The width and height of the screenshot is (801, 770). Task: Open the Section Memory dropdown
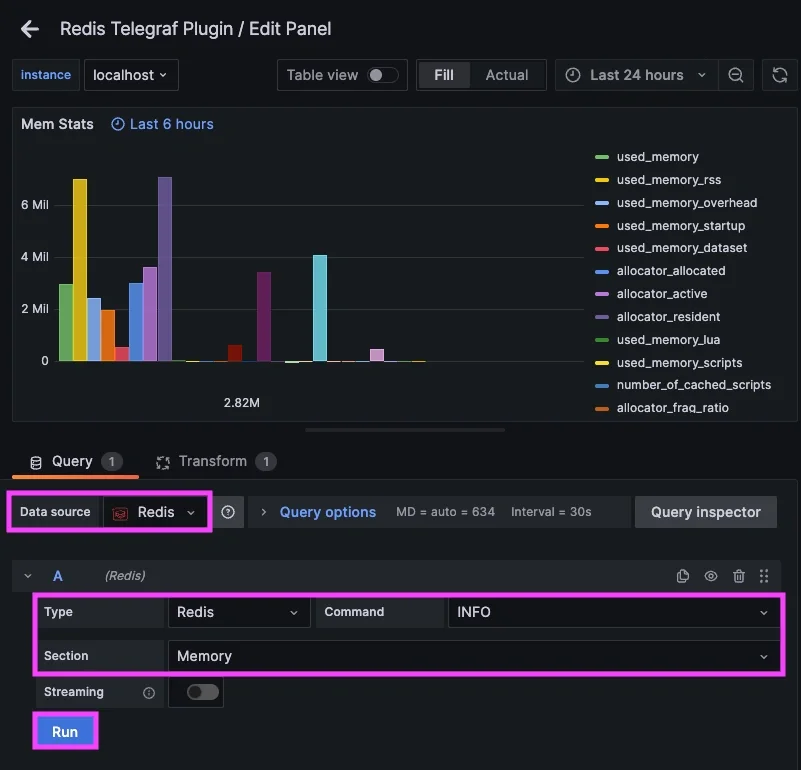click(x=471, y=656)
